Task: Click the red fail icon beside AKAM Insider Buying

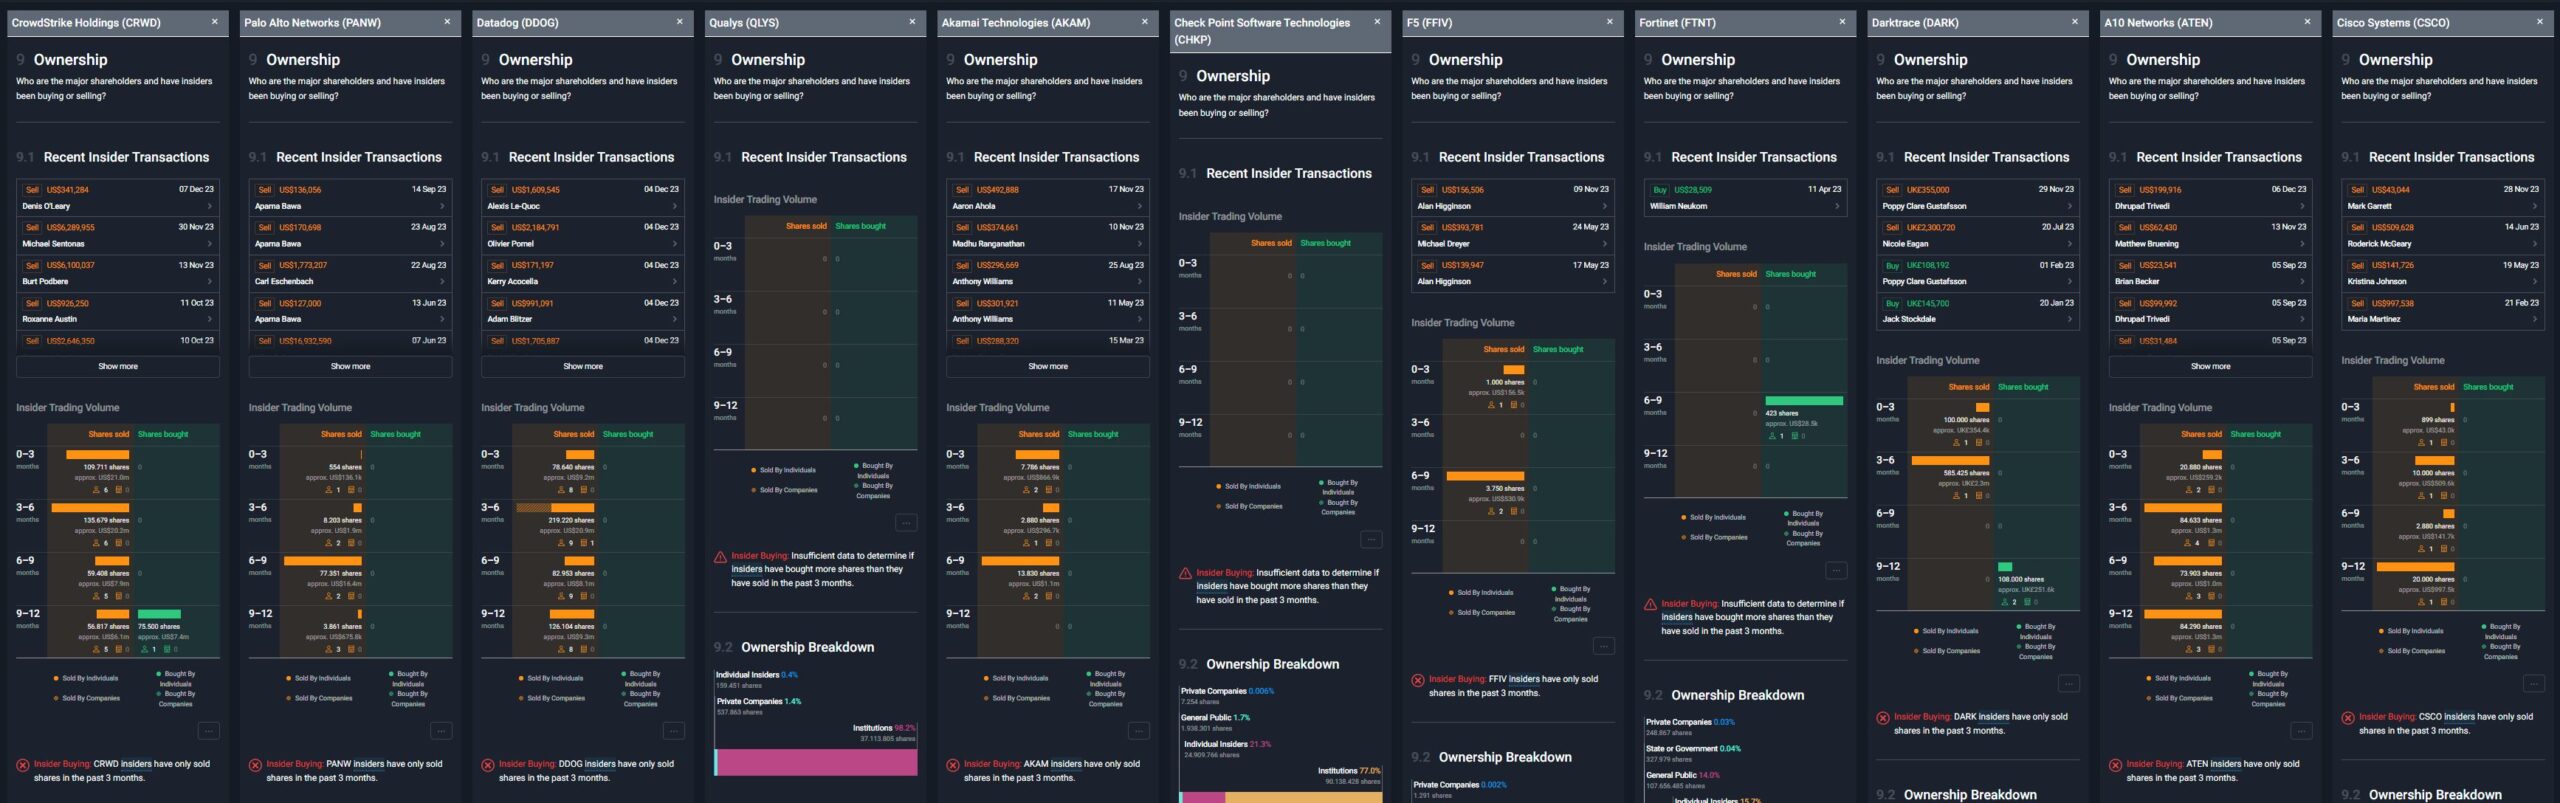Action: click(952, 765)
